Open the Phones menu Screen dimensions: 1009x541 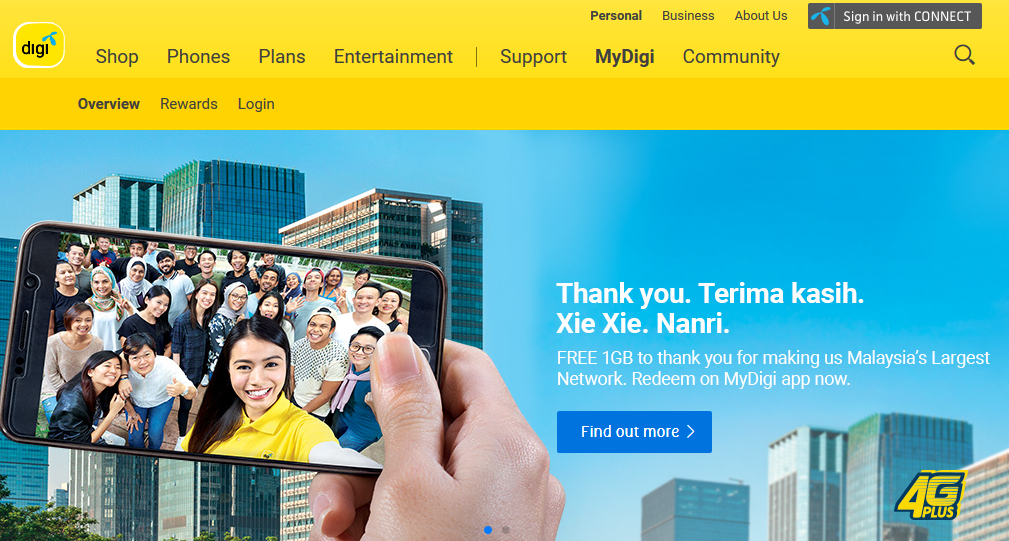click(x=198, y=57)
